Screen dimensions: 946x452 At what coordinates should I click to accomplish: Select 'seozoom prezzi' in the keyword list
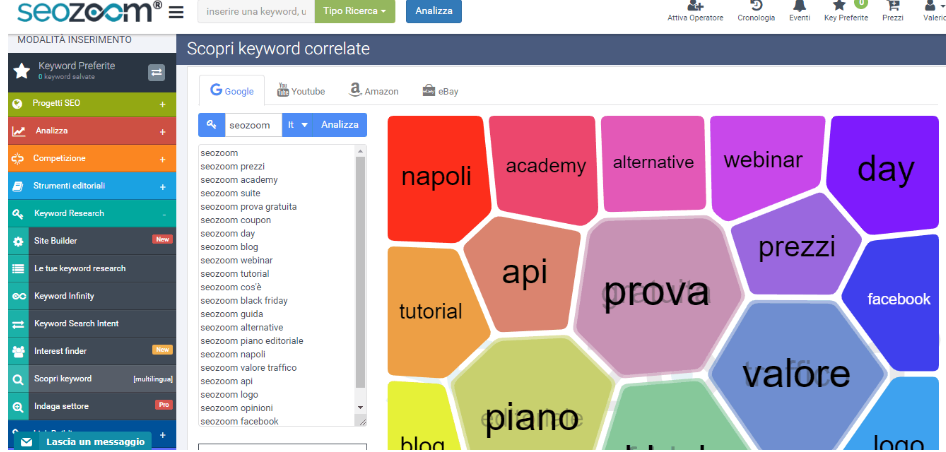pos(232,167)
